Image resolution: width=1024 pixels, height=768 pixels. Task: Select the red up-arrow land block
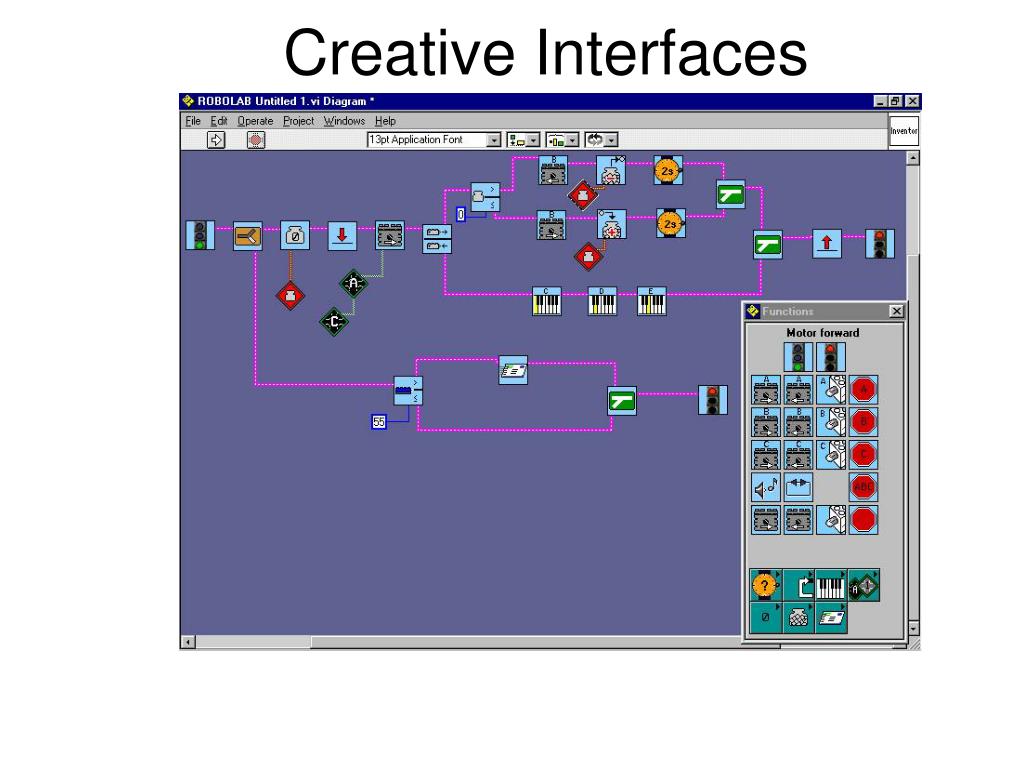pos(827,243)
